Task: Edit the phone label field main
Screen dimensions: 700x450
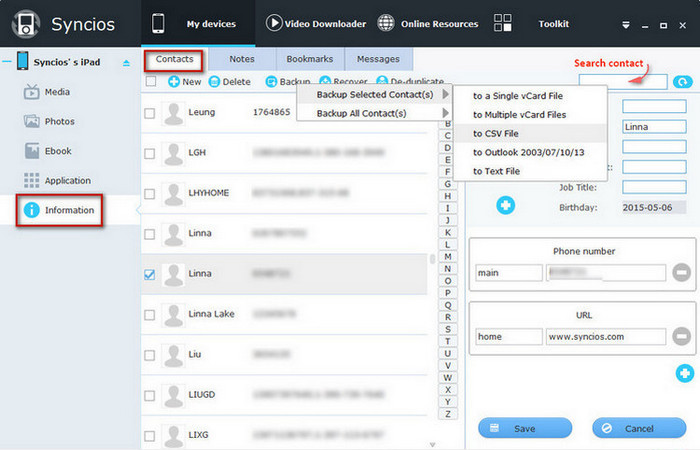Action: (509, 273)
